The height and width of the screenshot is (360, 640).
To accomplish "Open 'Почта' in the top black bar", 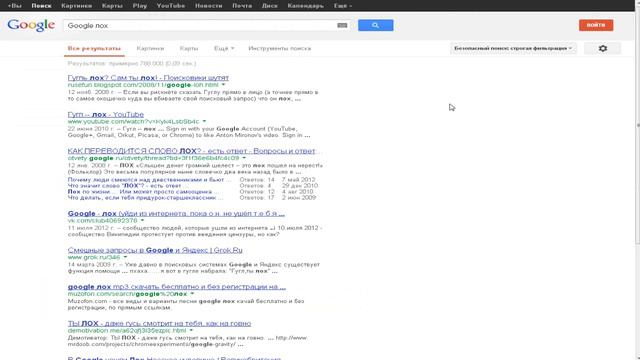I will pos(242,6).
